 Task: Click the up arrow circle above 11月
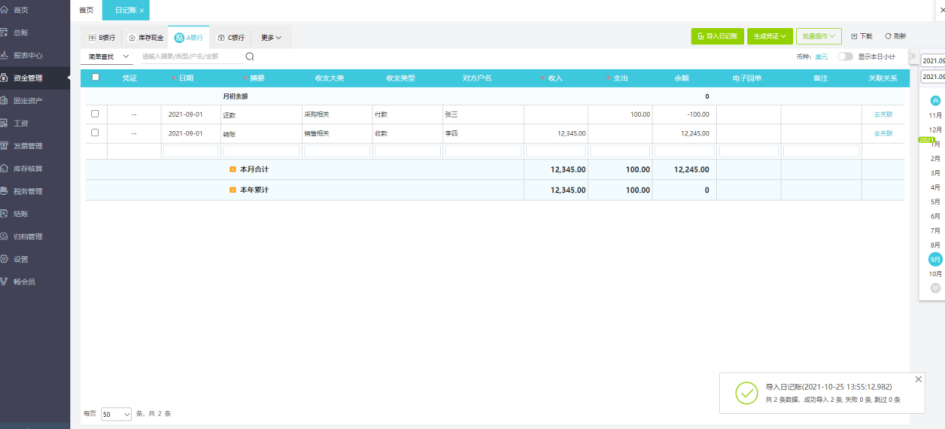pos(935,101)
